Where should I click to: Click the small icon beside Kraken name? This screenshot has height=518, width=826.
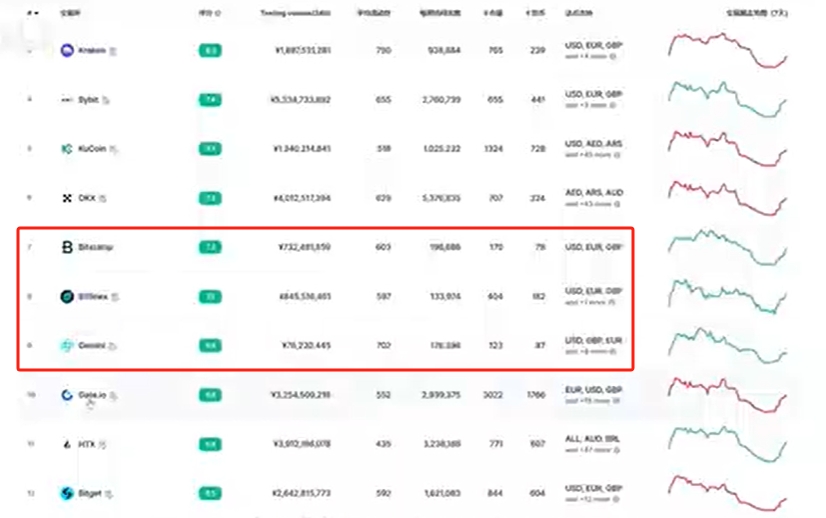pyautogui.click(x=113, y=51)
